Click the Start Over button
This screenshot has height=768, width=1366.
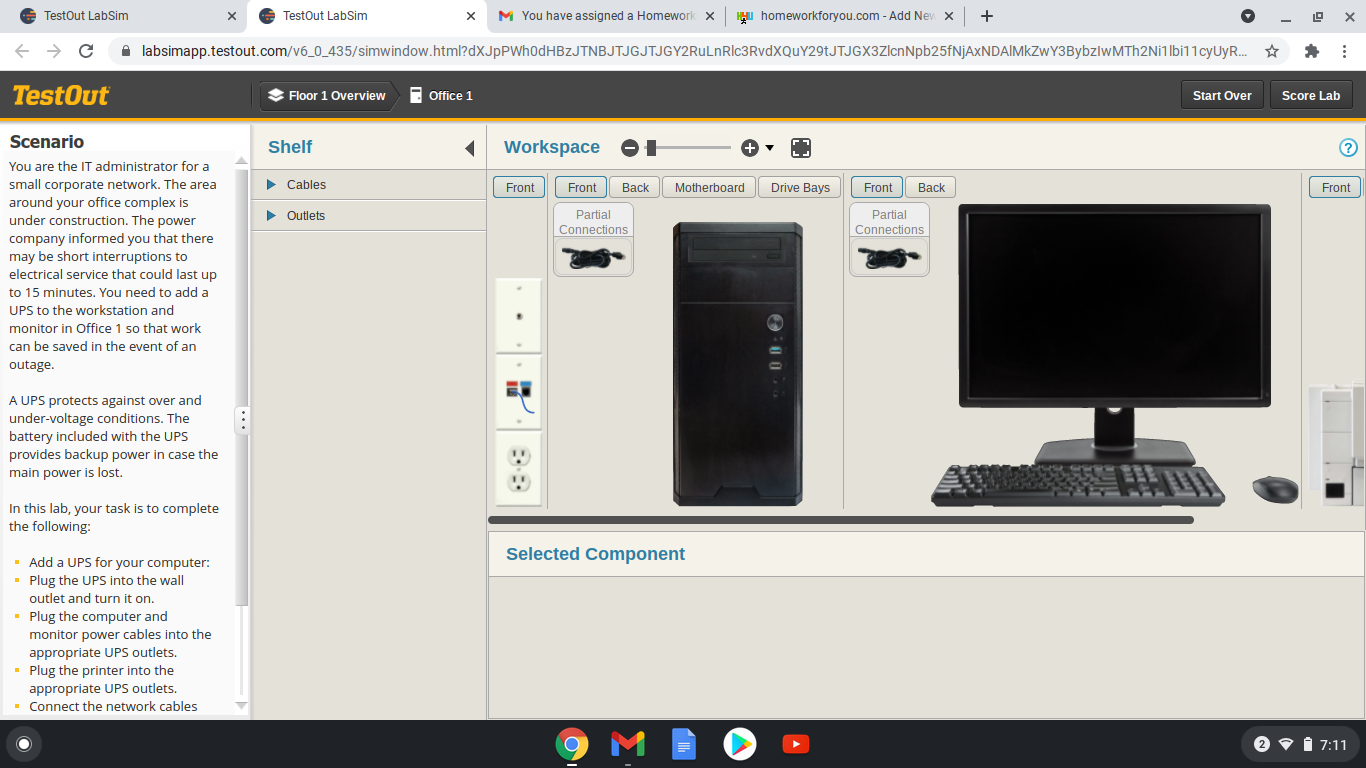click(x=1222, y=96)
